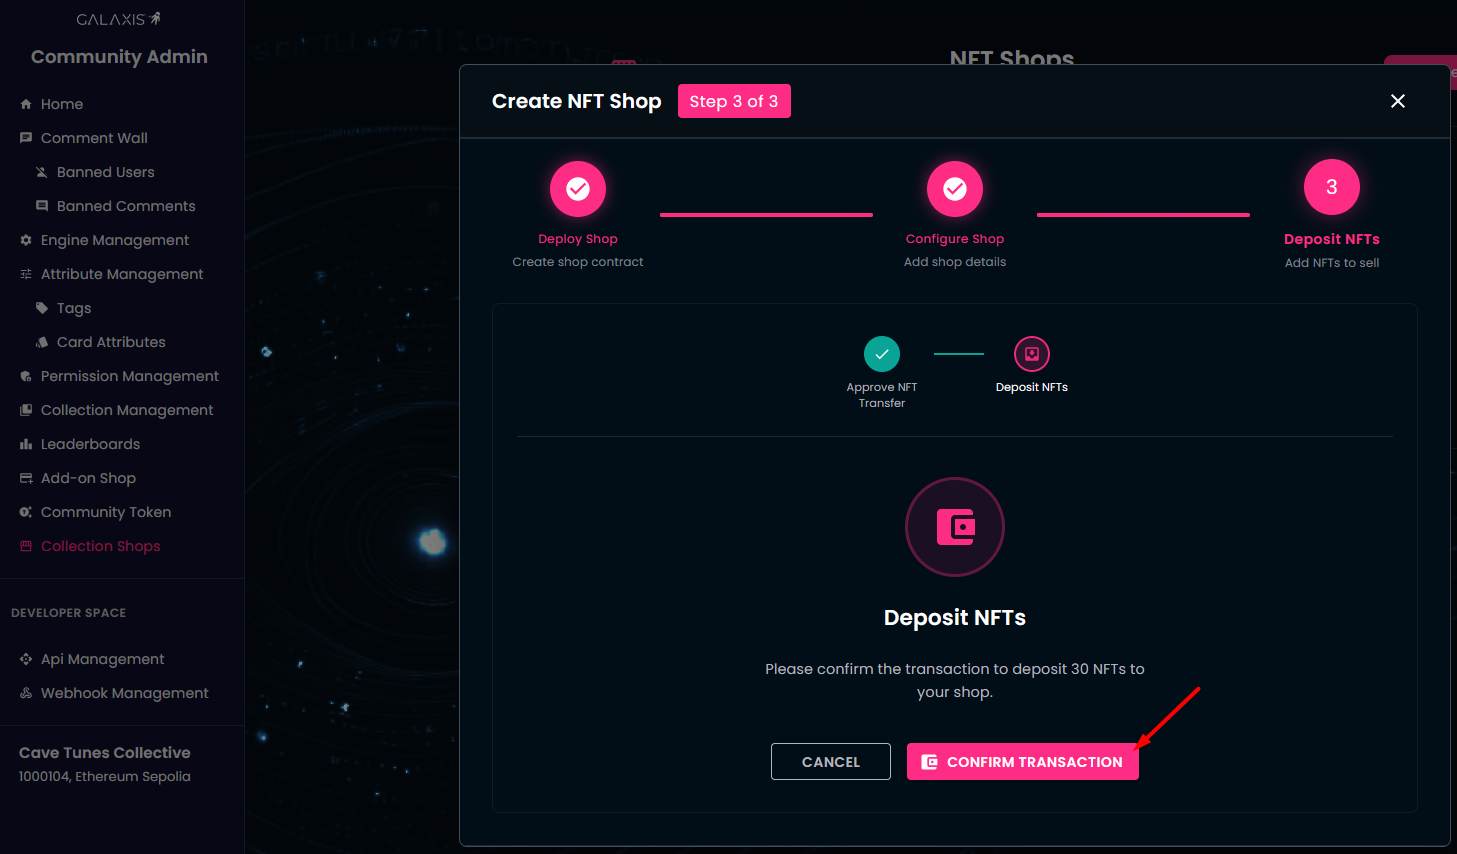This screenshot has width=1457, height=854.
Task: Go to Banned Users page
Action: click(x=105, y=172)
